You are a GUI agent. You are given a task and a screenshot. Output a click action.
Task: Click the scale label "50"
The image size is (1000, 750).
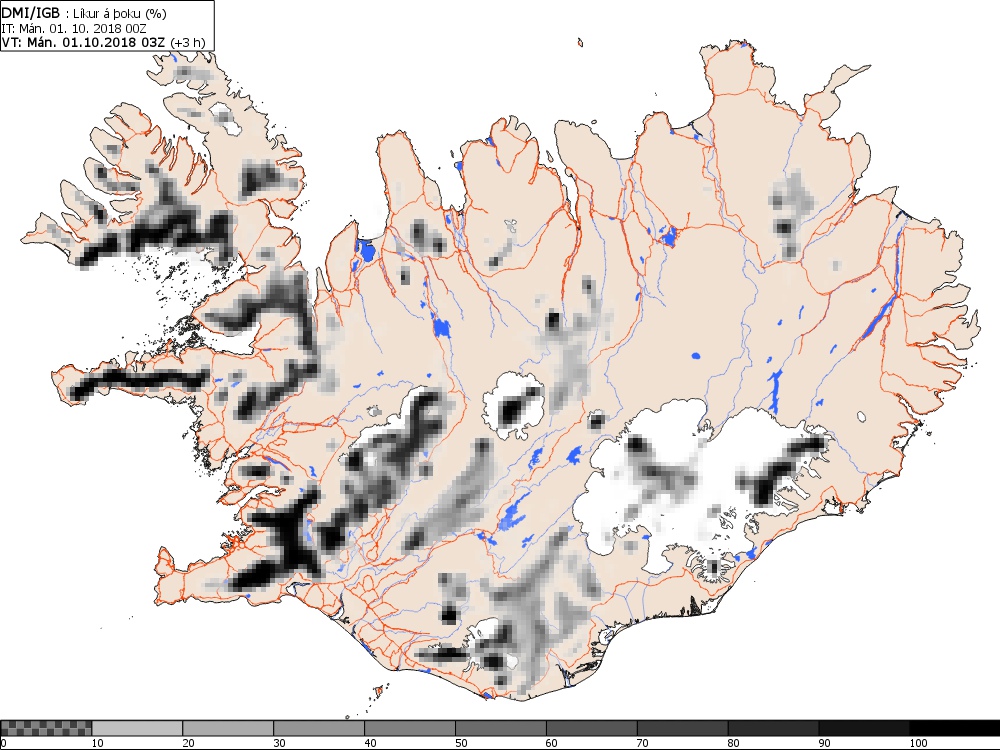(x=461, y=743)
